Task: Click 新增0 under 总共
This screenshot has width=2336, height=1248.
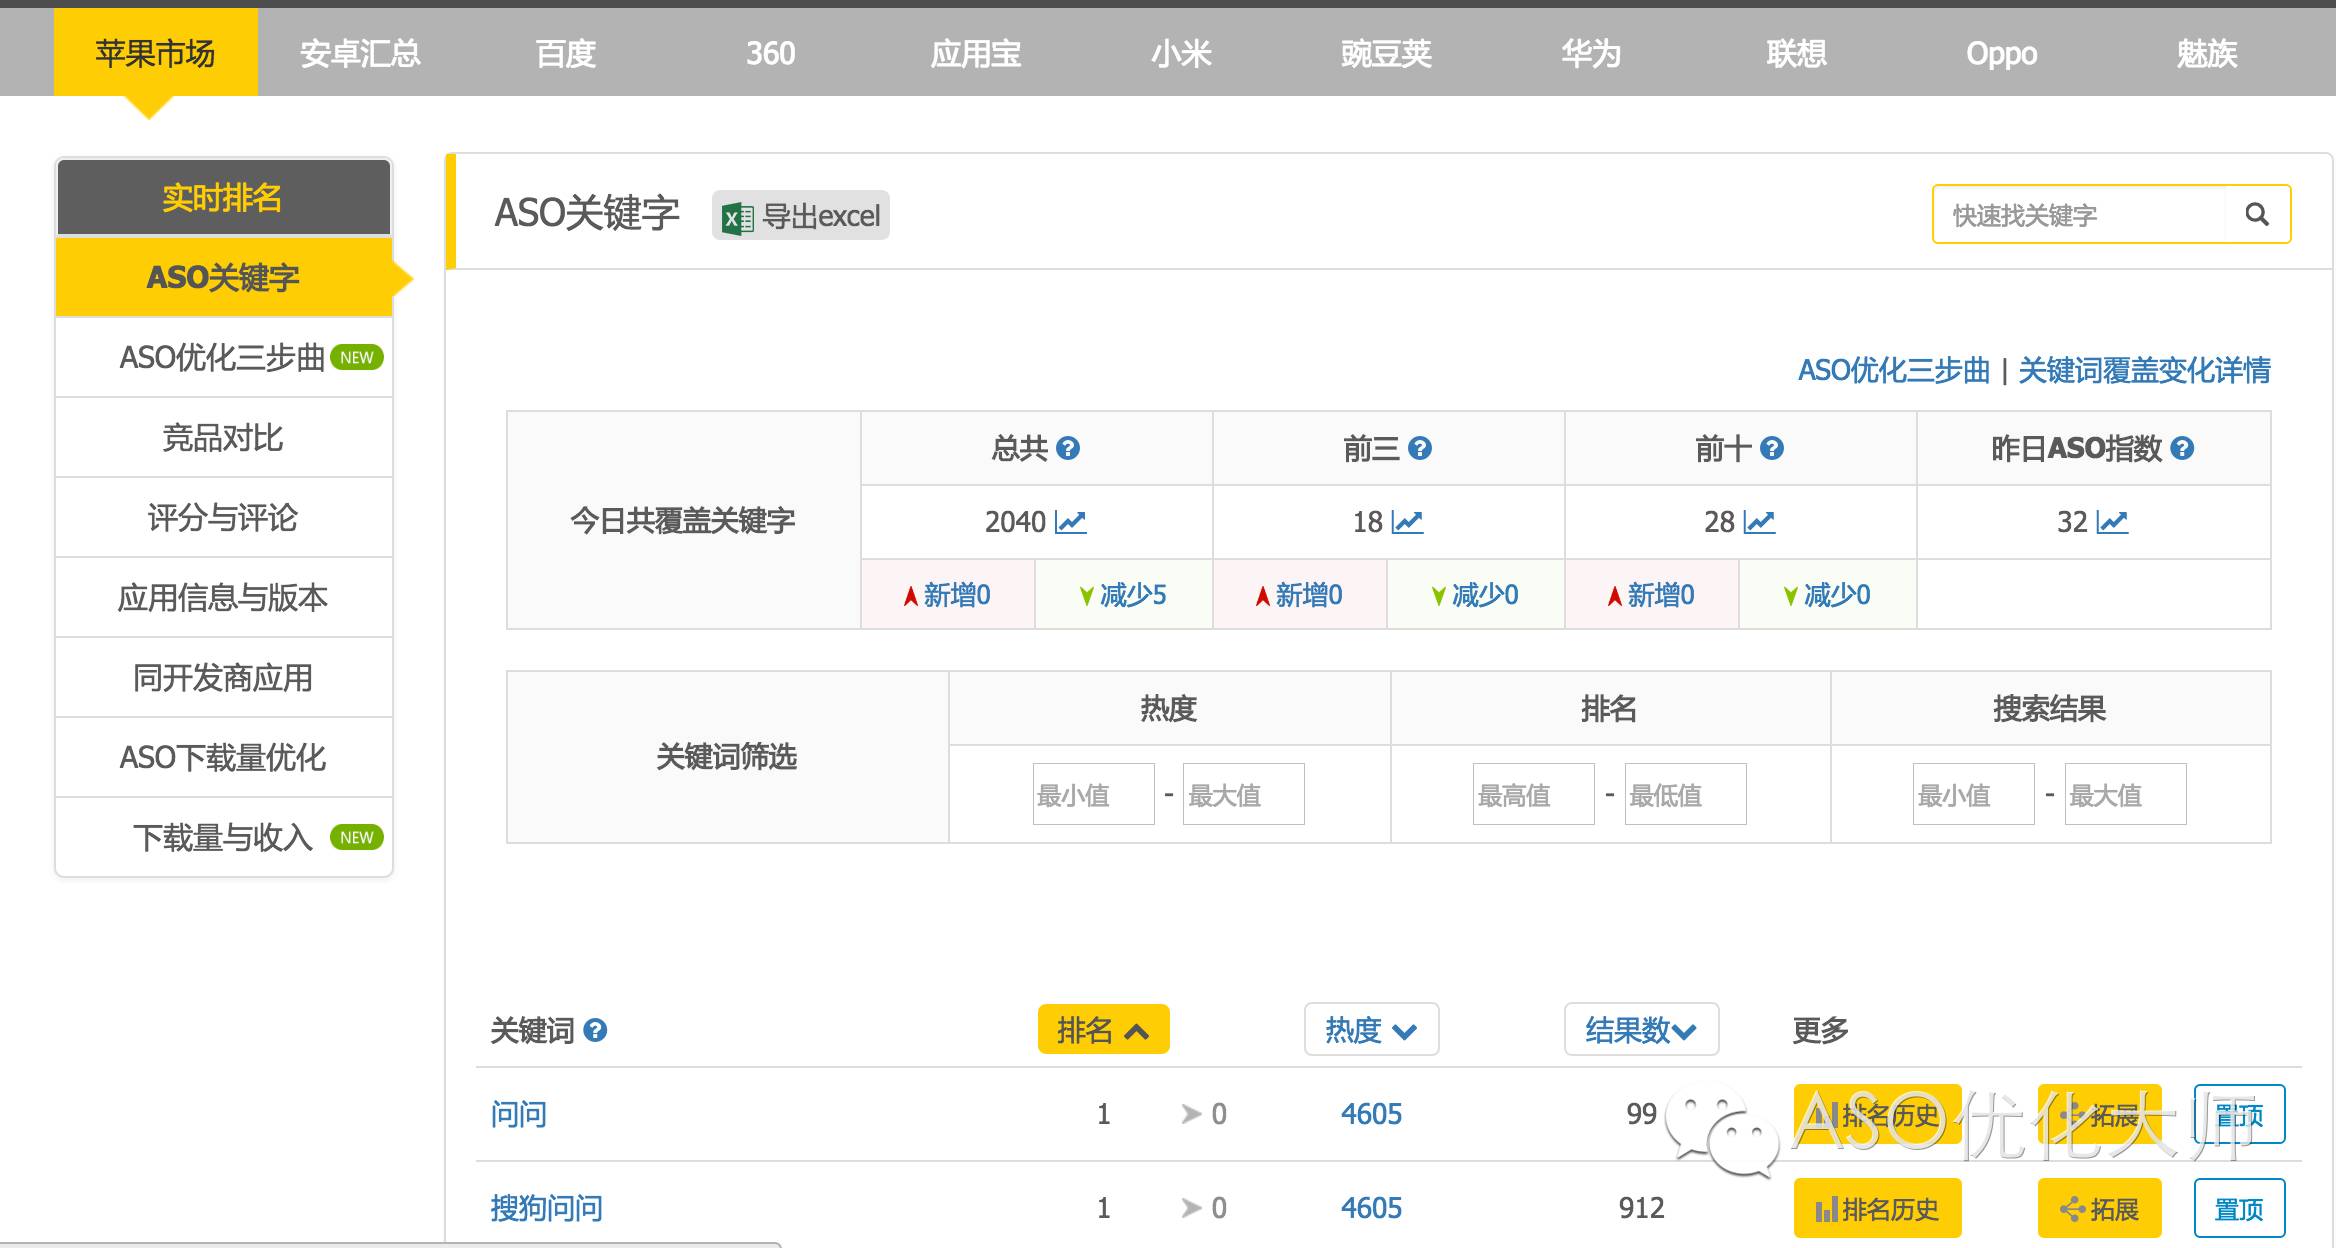Action: click(x=948, y=595)
